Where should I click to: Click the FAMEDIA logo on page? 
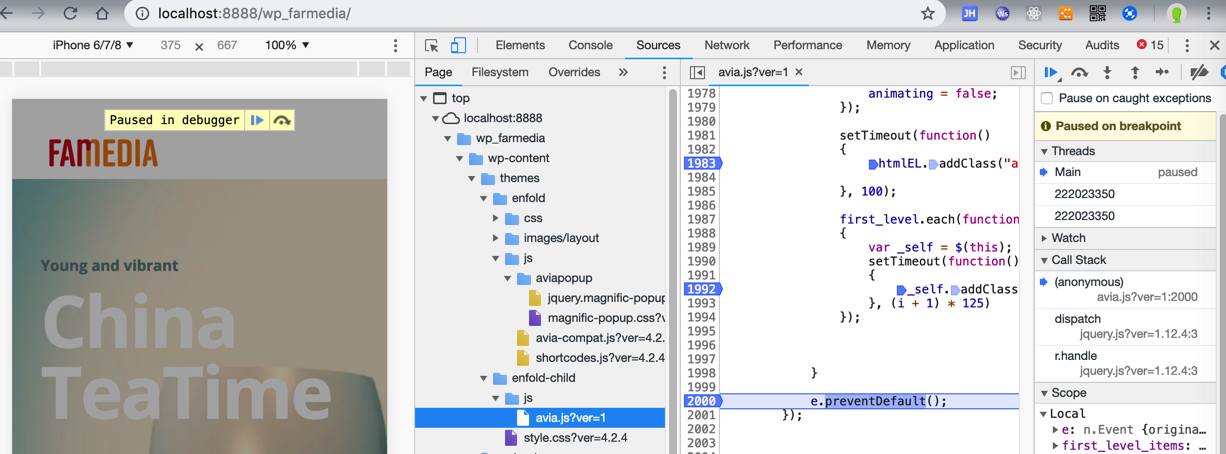[103, 153]
